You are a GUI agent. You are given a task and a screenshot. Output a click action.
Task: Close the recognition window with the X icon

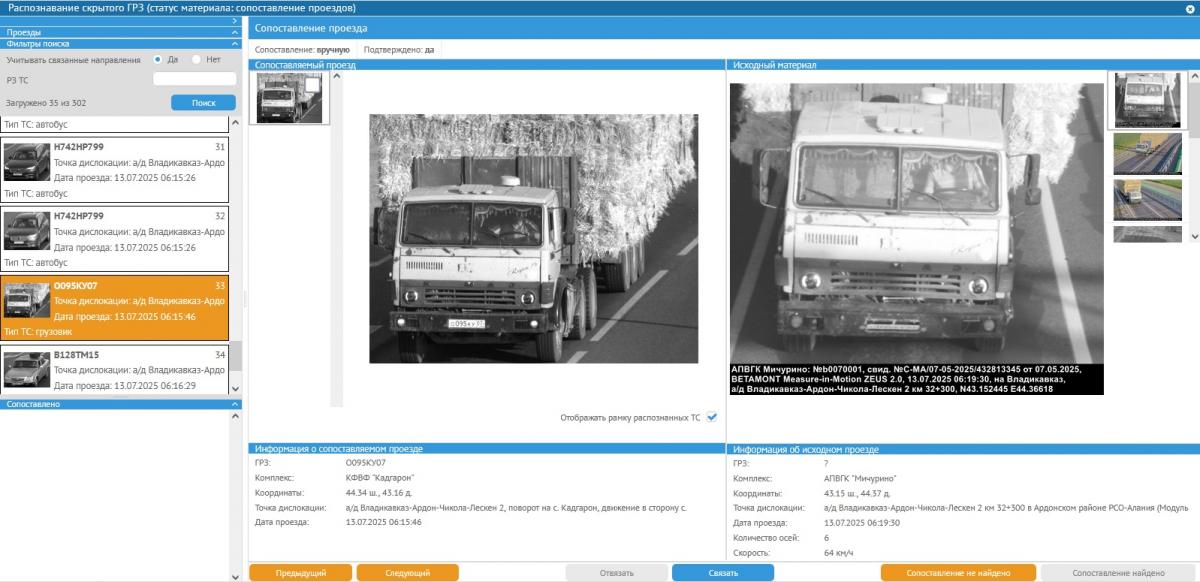1190,7
